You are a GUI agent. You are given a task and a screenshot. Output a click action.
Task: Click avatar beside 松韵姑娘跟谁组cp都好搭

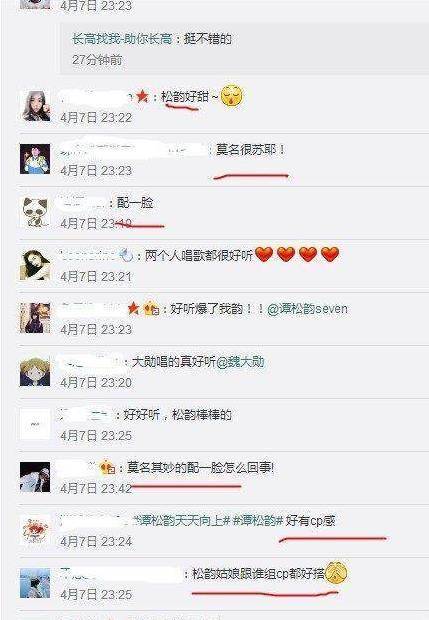[x=35, y=583]
